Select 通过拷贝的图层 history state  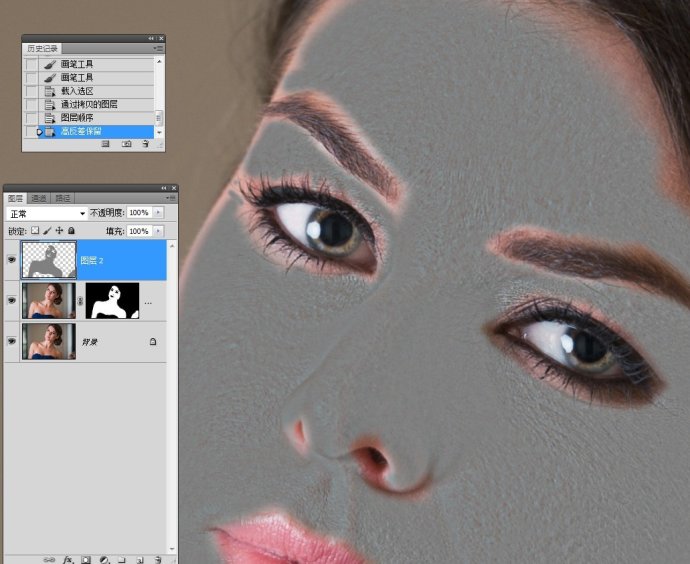tap(89, 105)
